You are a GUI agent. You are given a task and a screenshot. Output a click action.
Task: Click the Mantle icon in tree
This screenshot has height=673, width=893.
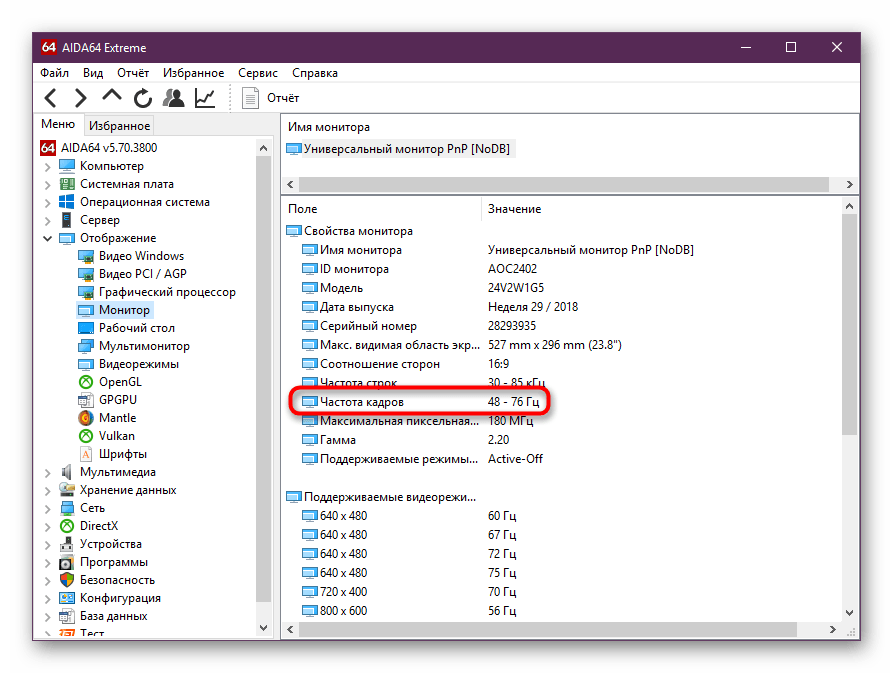pyautogui.click(x=86, y=418)
